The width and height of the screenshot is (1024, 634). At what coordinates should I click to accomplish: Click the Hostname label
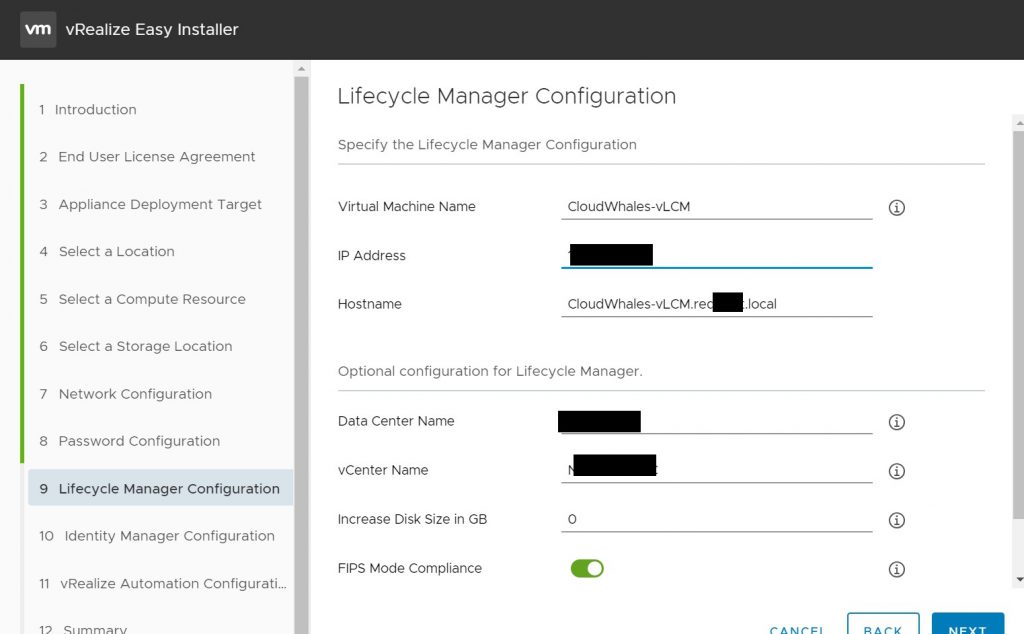[370, 304]
